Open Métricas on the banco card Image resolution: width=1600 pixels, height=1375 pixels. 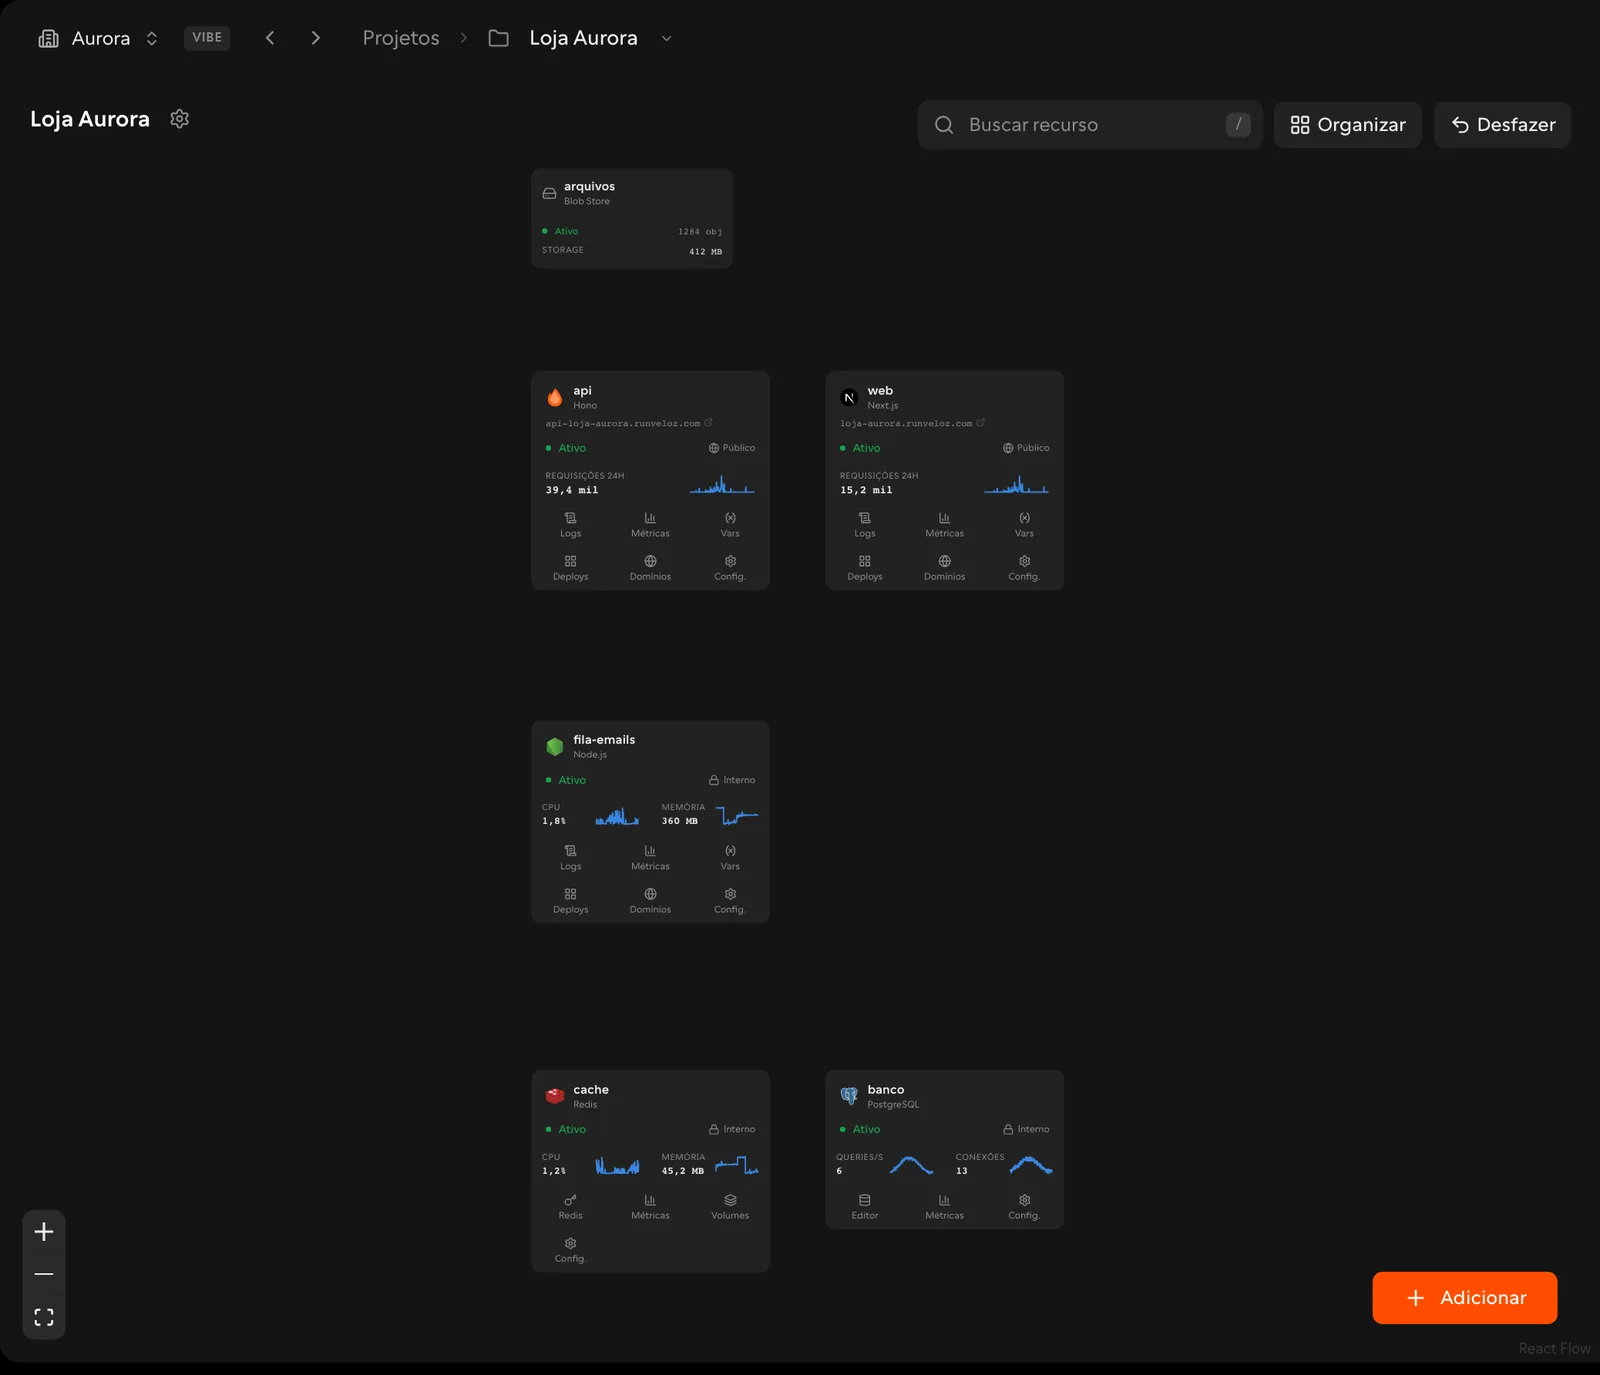[x=945, y=1207]
